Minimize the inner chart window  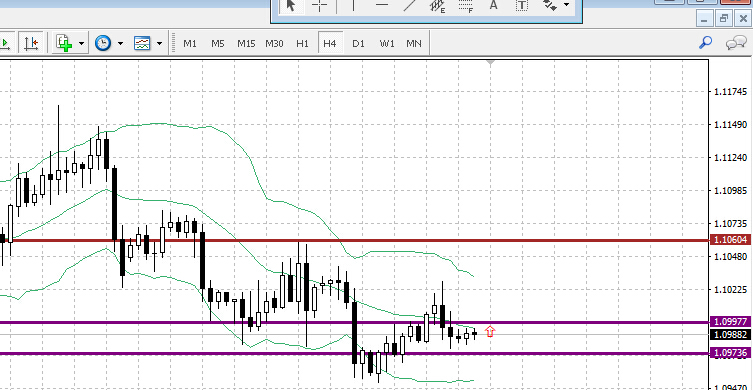click(x=704, y=19)
